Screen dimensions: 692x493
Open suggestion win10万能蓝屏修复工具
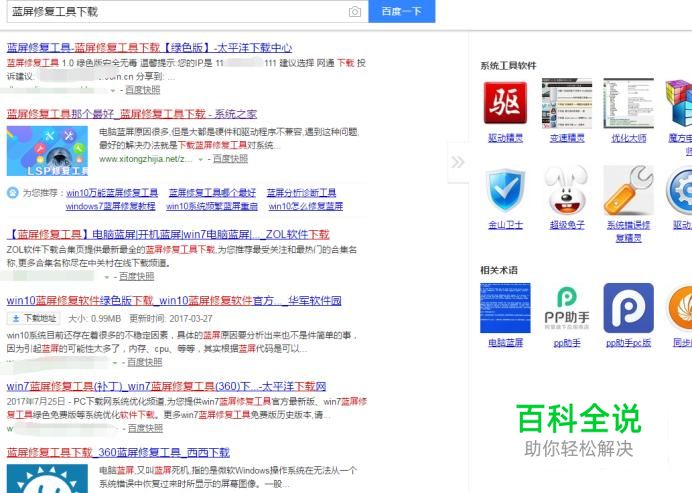tap(112, 193)
